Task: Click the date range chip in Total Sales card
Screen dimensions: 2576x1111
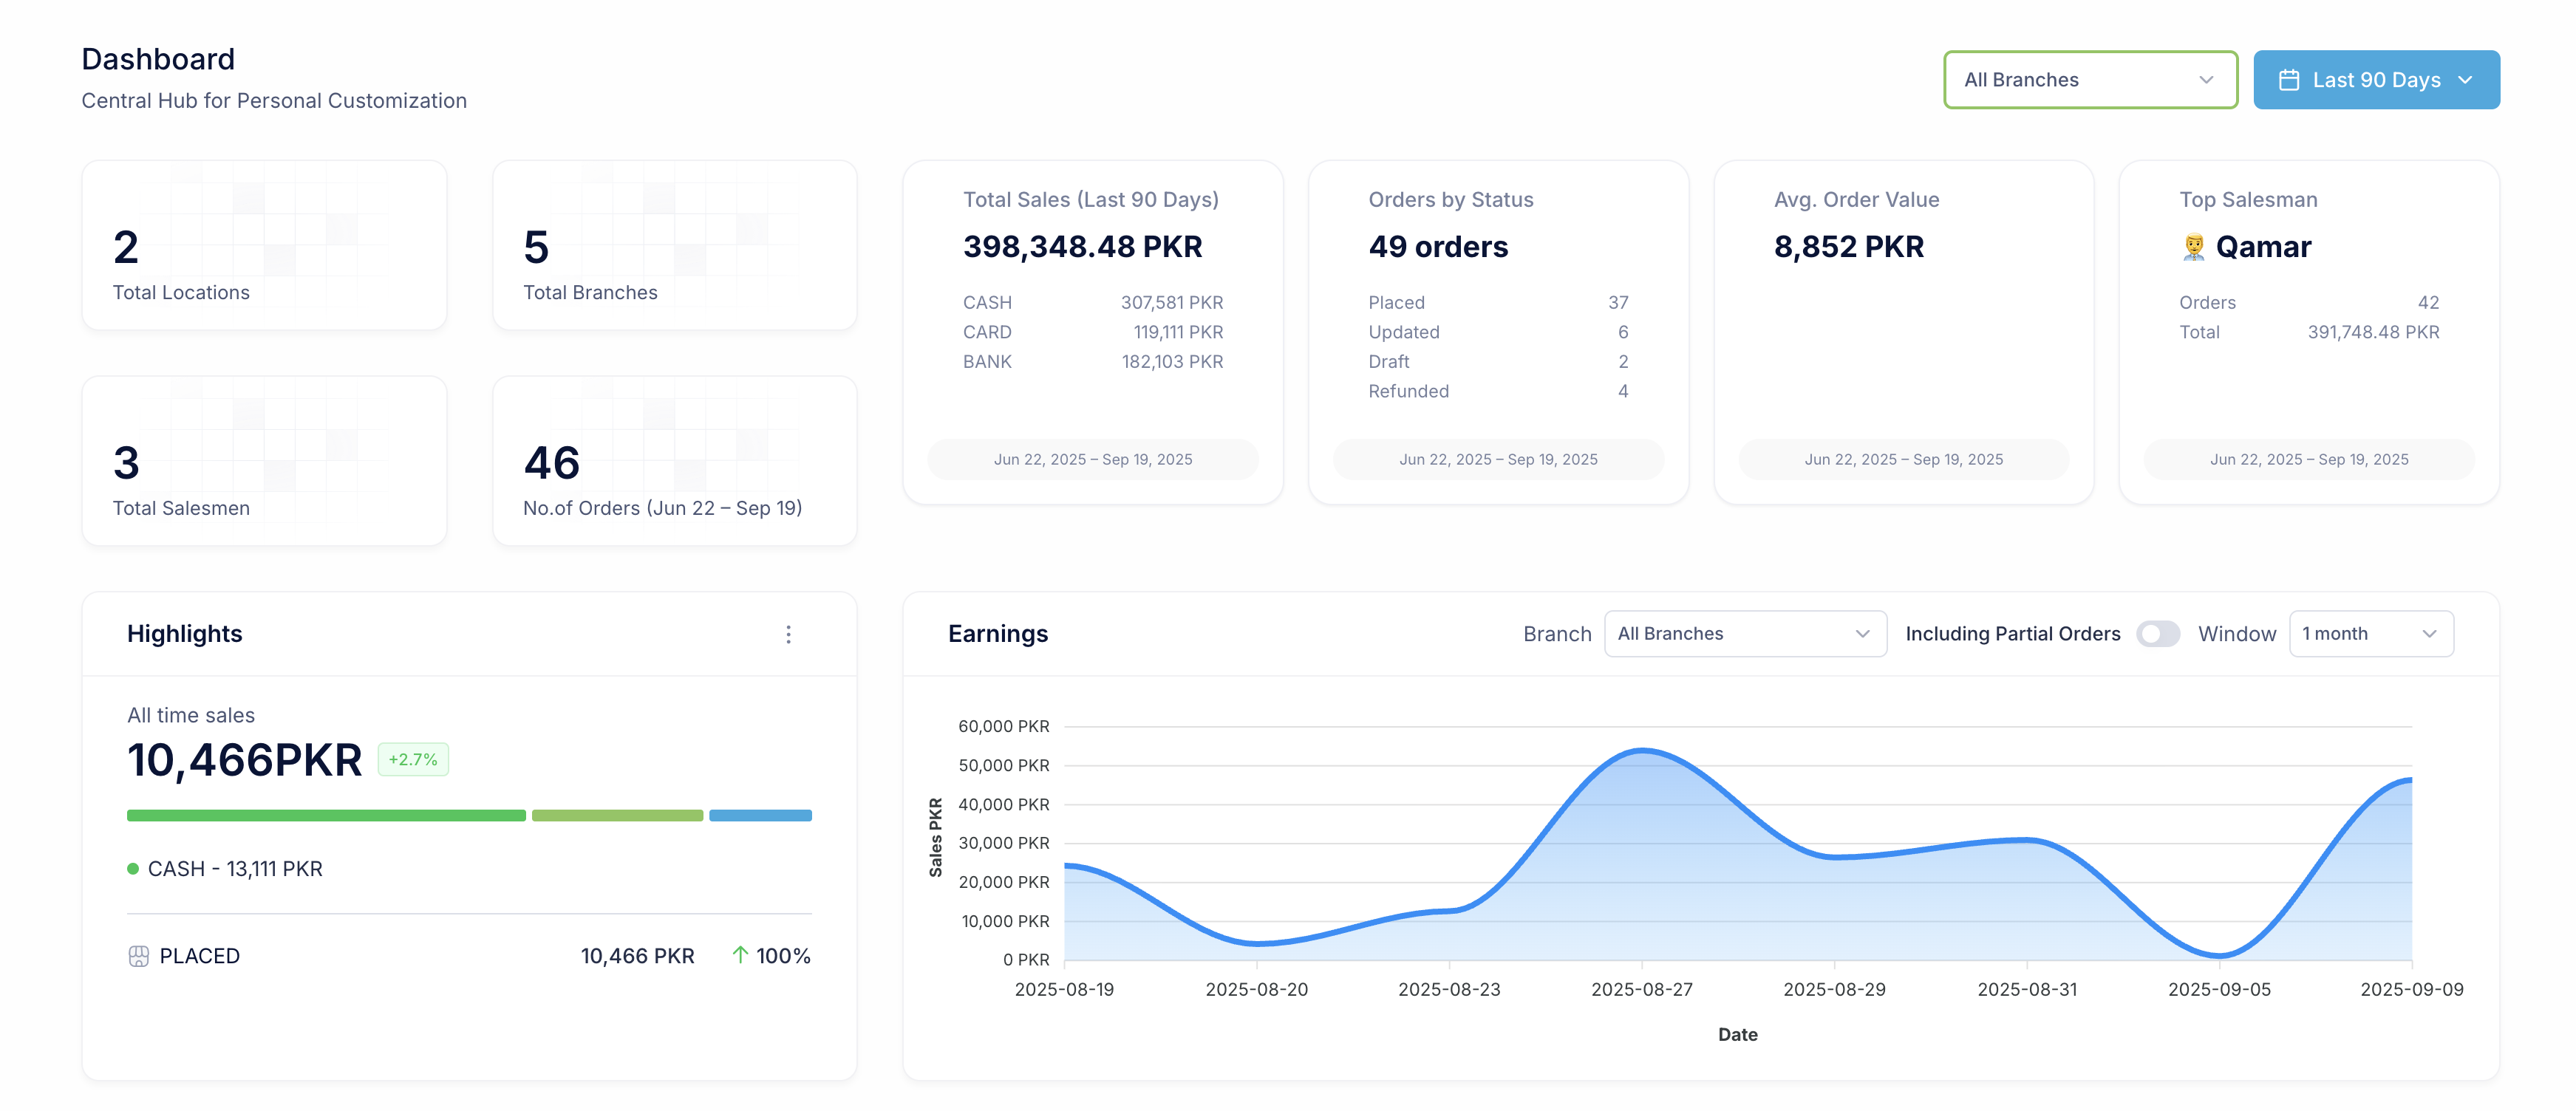Action: [1093, 459]
